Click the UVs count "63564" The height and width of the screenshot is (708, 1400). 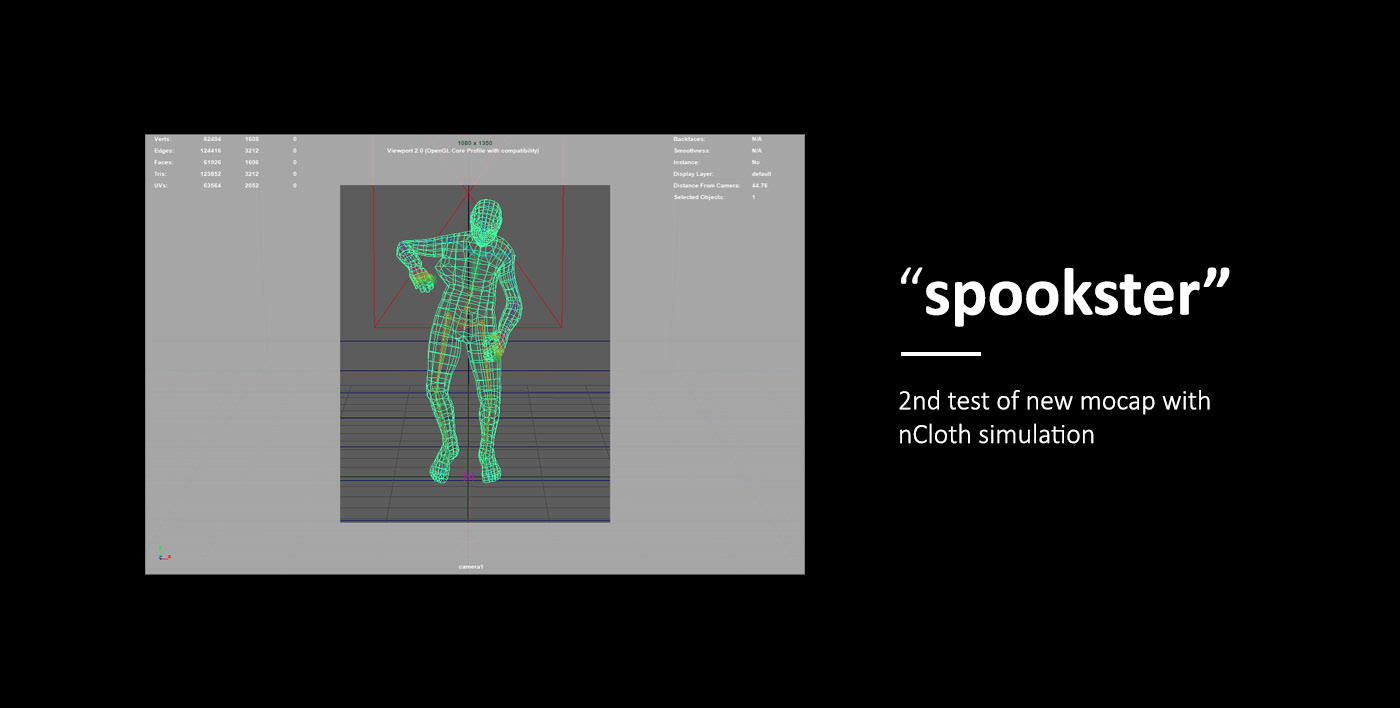[212, 186]
